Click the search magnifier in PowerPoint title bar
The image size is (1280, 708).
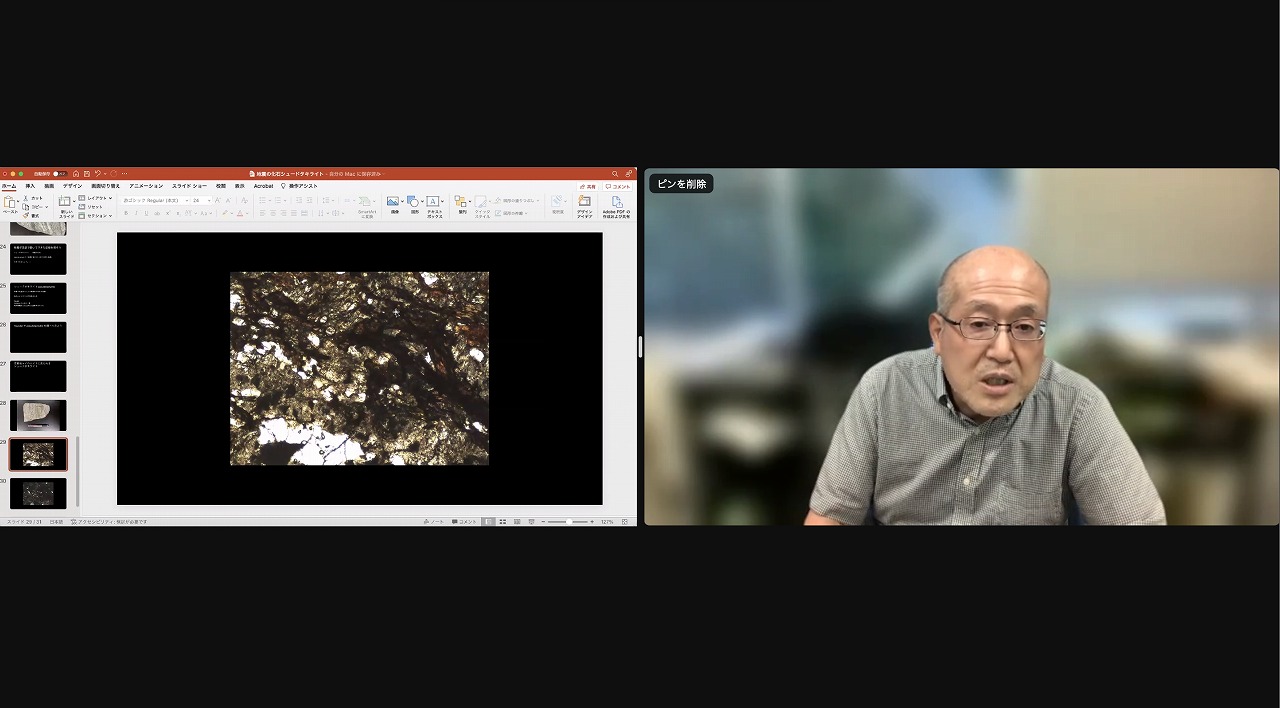pos(615,174)
